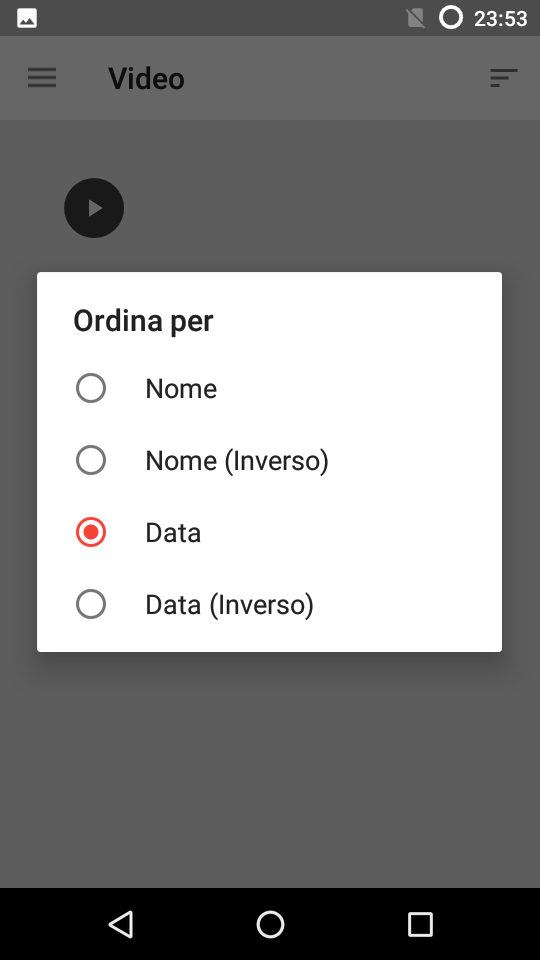
Task: Tap the Nome (Inverso) option label
Action: point(237,461)
